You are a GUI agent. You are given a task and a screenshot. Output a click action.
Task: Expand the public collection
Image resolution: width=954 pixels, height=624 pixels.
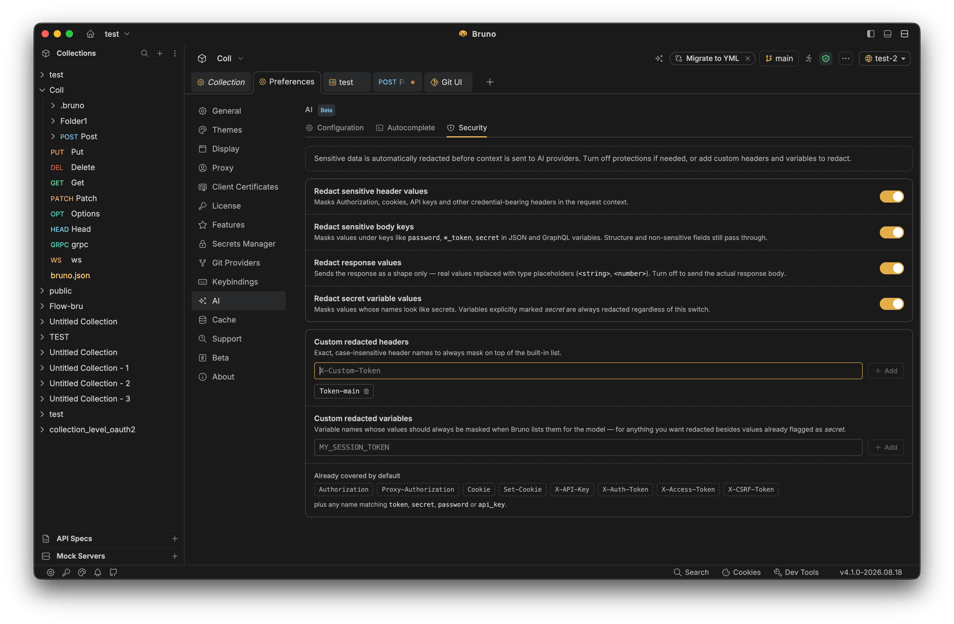(42, 291)
